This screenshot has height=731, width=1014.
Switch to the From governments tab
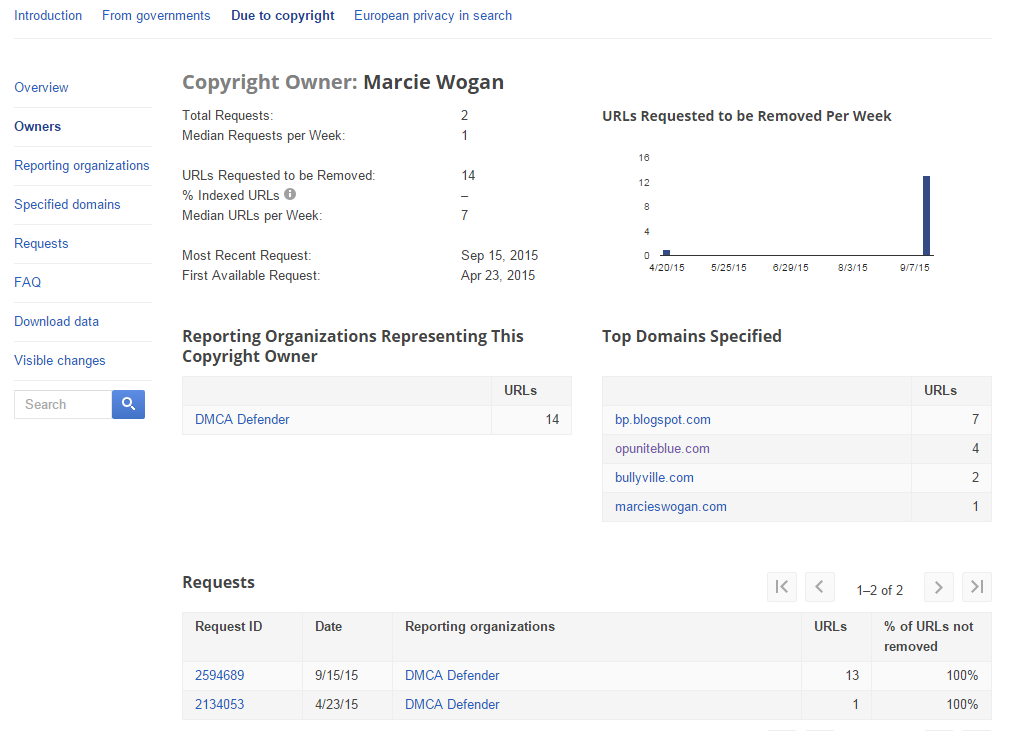click(156, 16)
